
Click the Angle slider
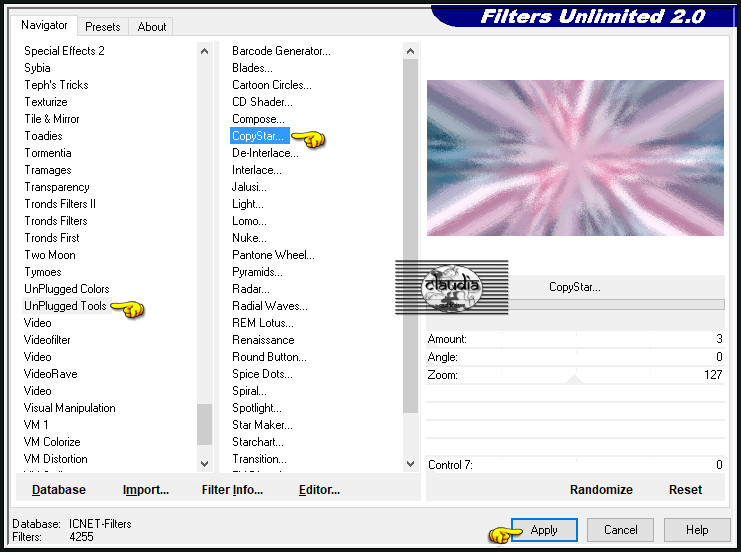[x=575, y=357]
